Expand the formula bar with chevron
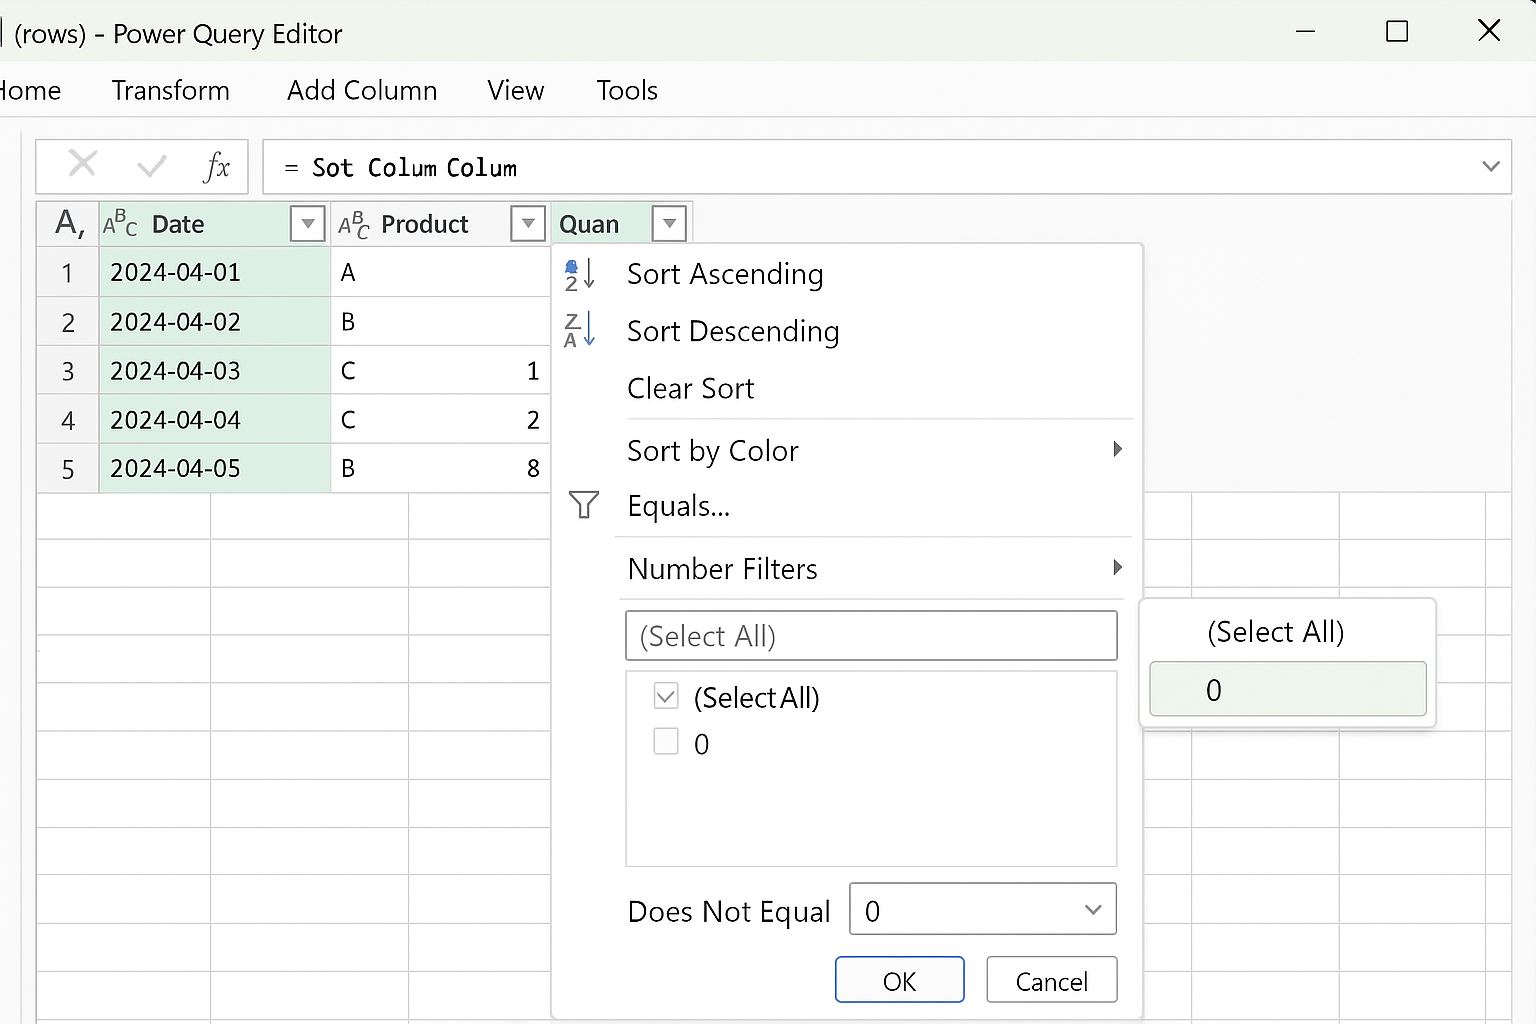 (x=1490, y=167)
